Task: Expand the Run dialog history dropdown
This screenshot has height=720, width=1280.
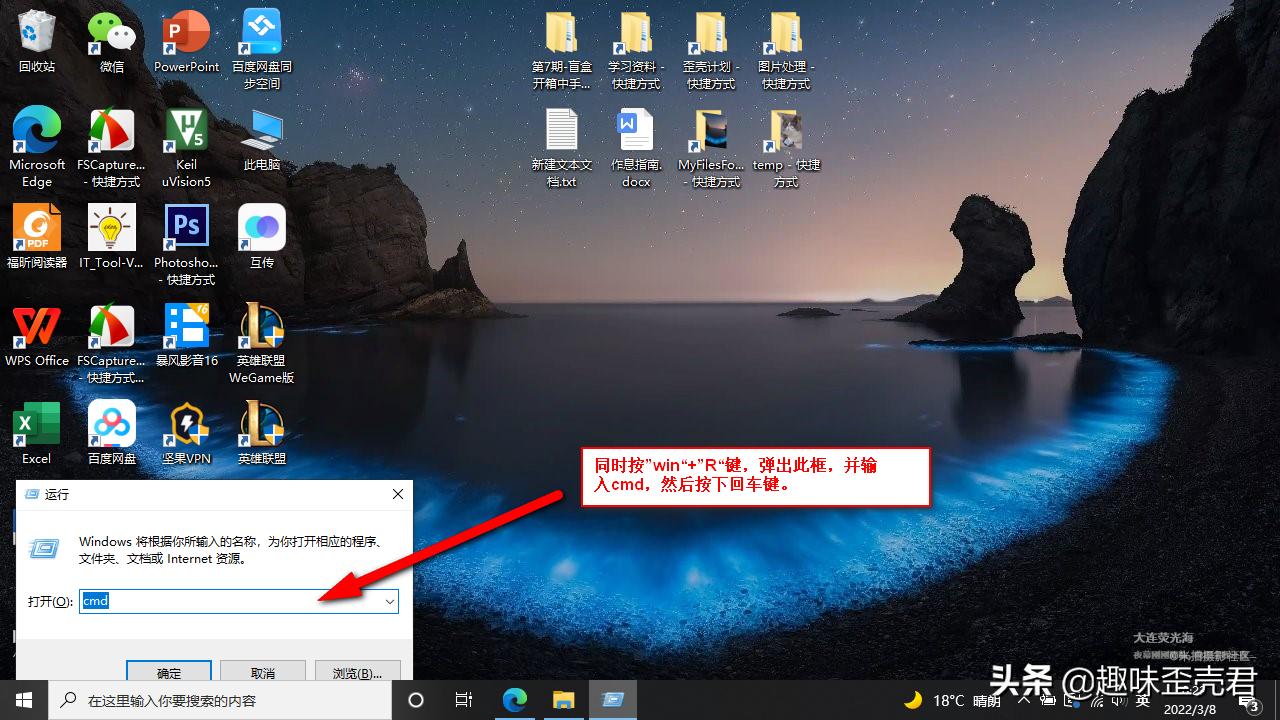Action: click(x=390, y=601)
